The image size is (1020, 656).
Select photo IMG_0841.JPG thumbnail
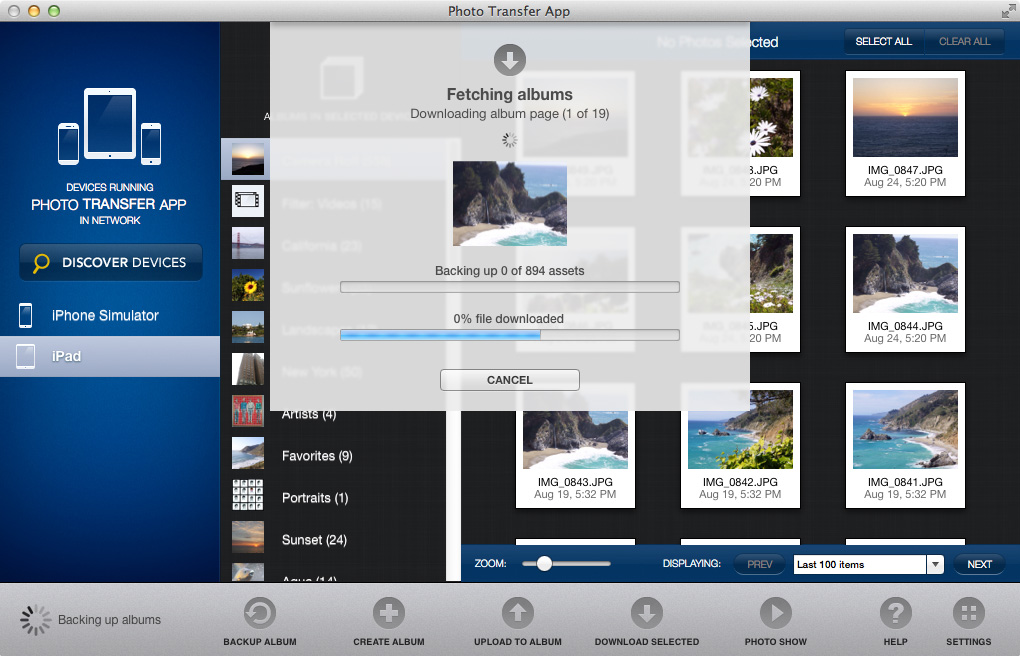point(905,430)
